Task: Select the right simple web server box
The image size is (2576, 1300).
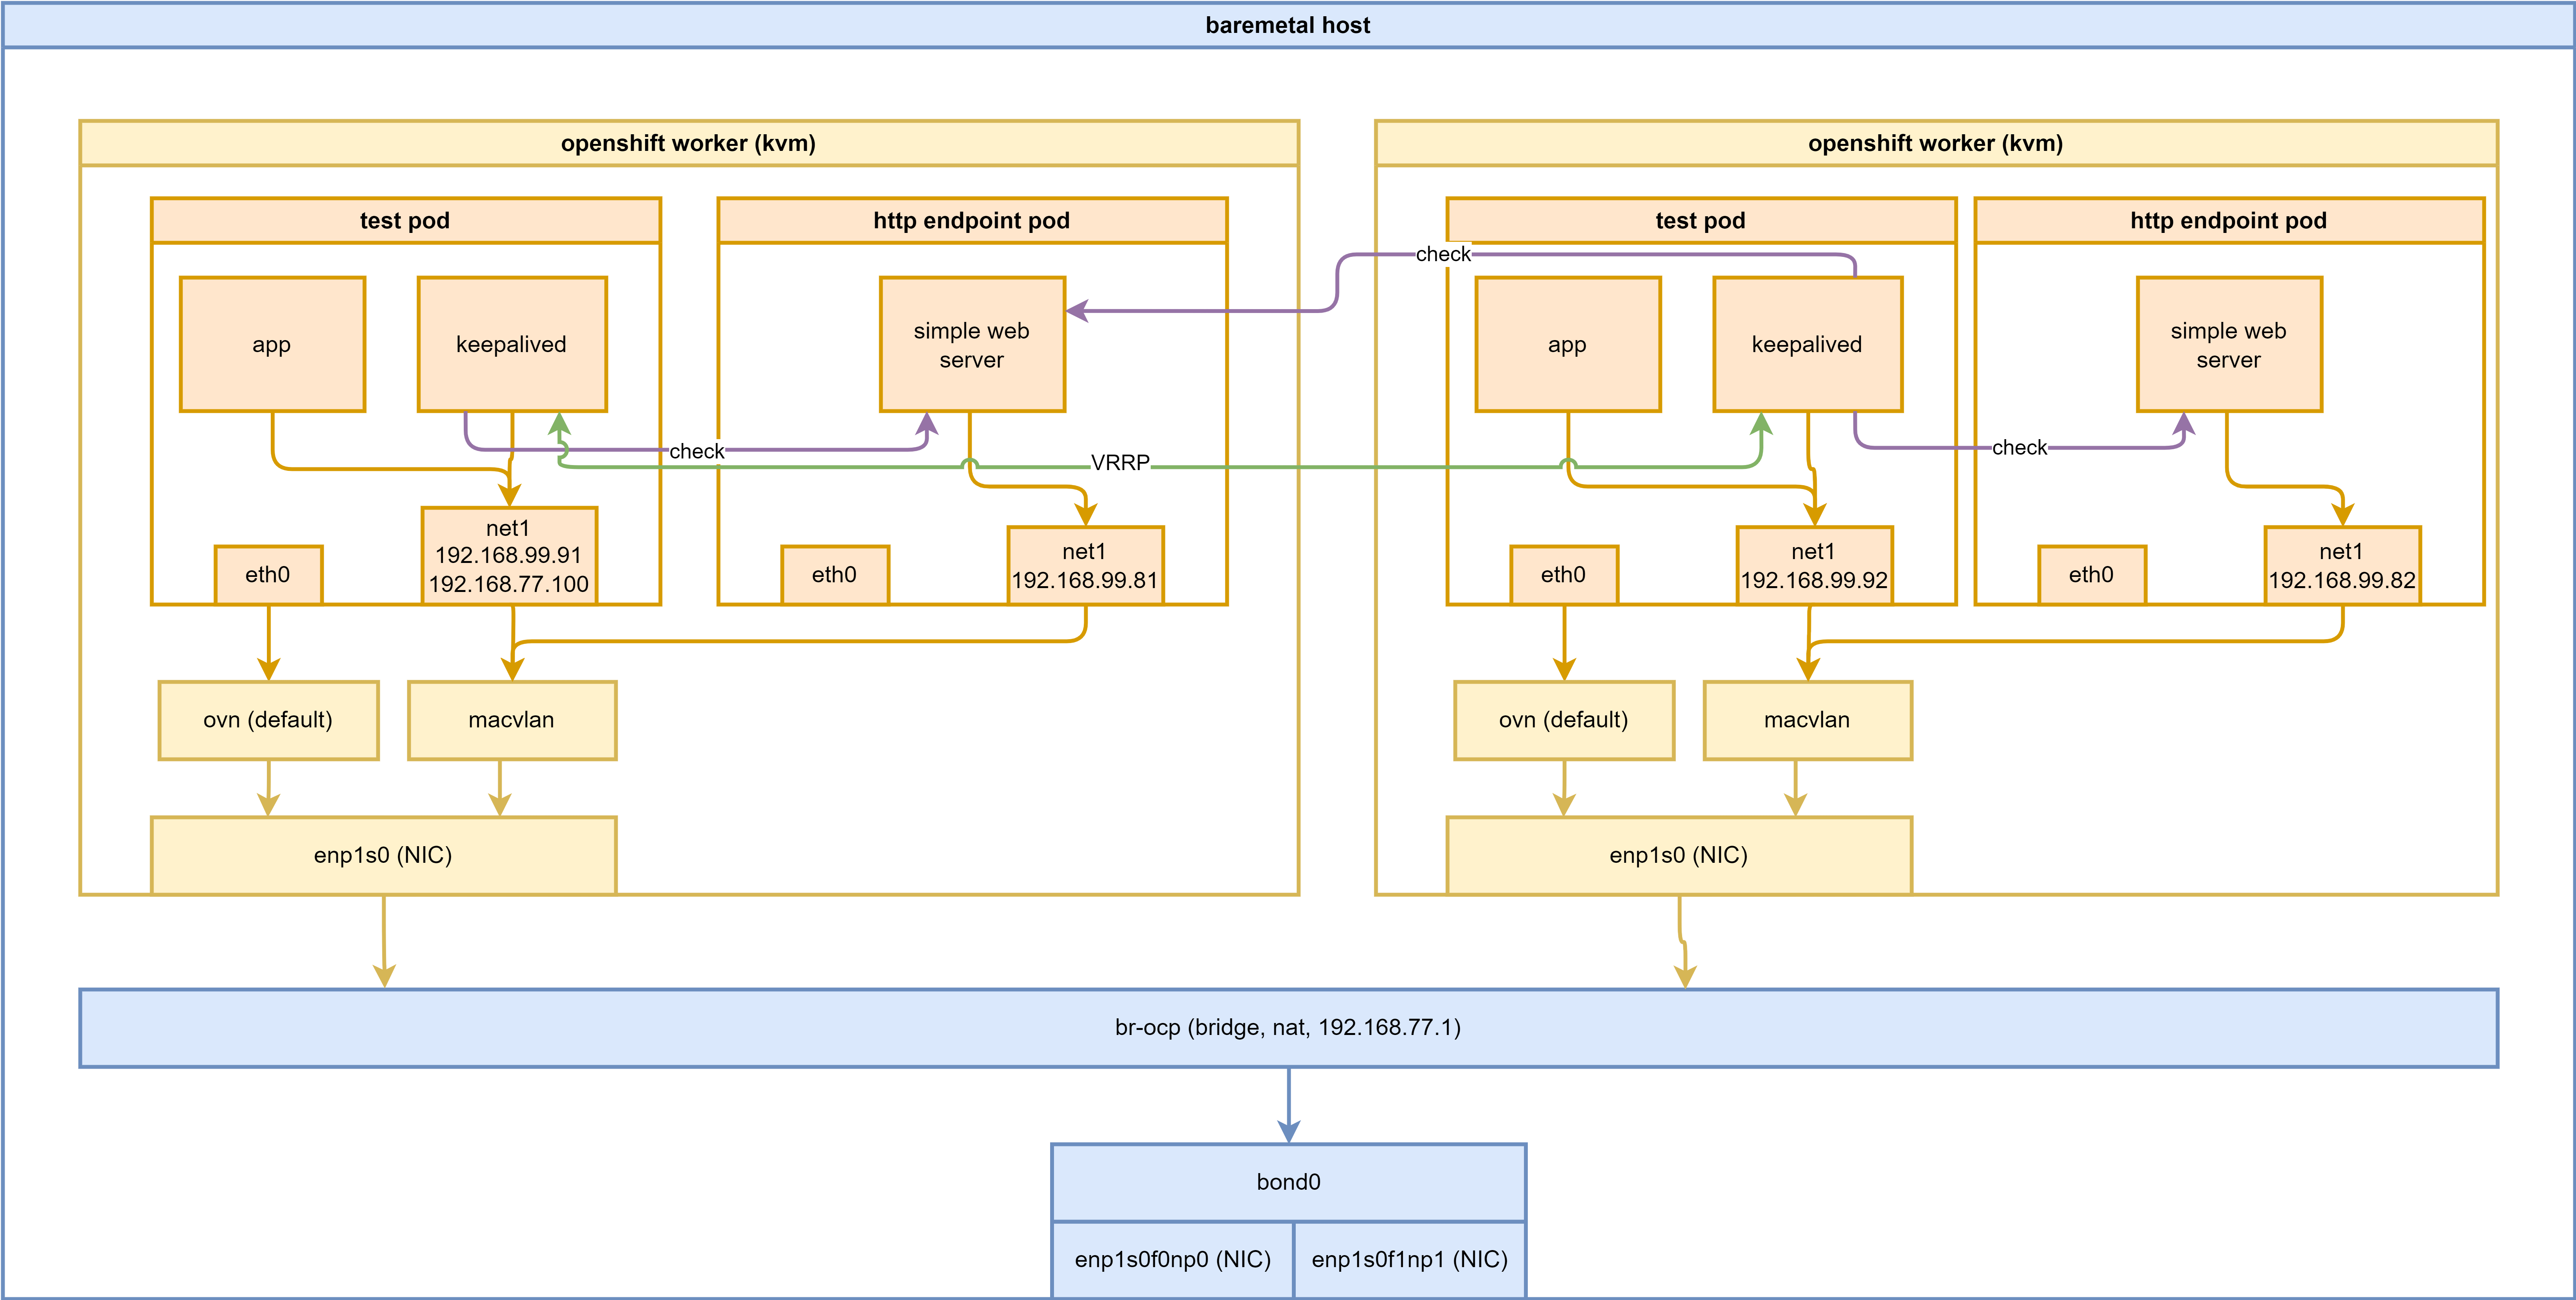Action: pos(2228,344)
